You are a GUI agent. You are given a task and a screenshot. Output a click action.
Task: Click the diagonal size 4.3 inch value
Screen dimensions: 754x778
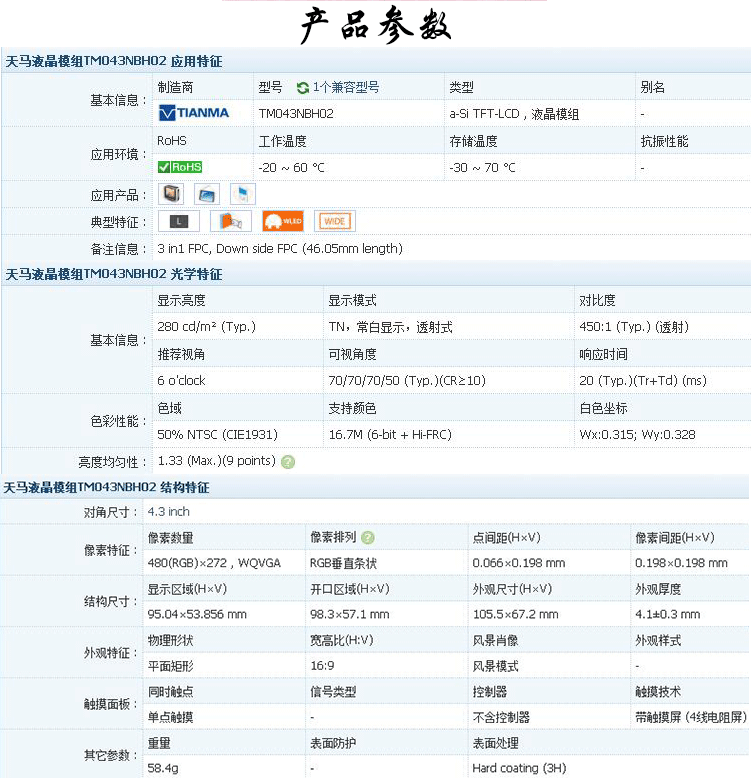pyautogui.click(x=169, y=512)
